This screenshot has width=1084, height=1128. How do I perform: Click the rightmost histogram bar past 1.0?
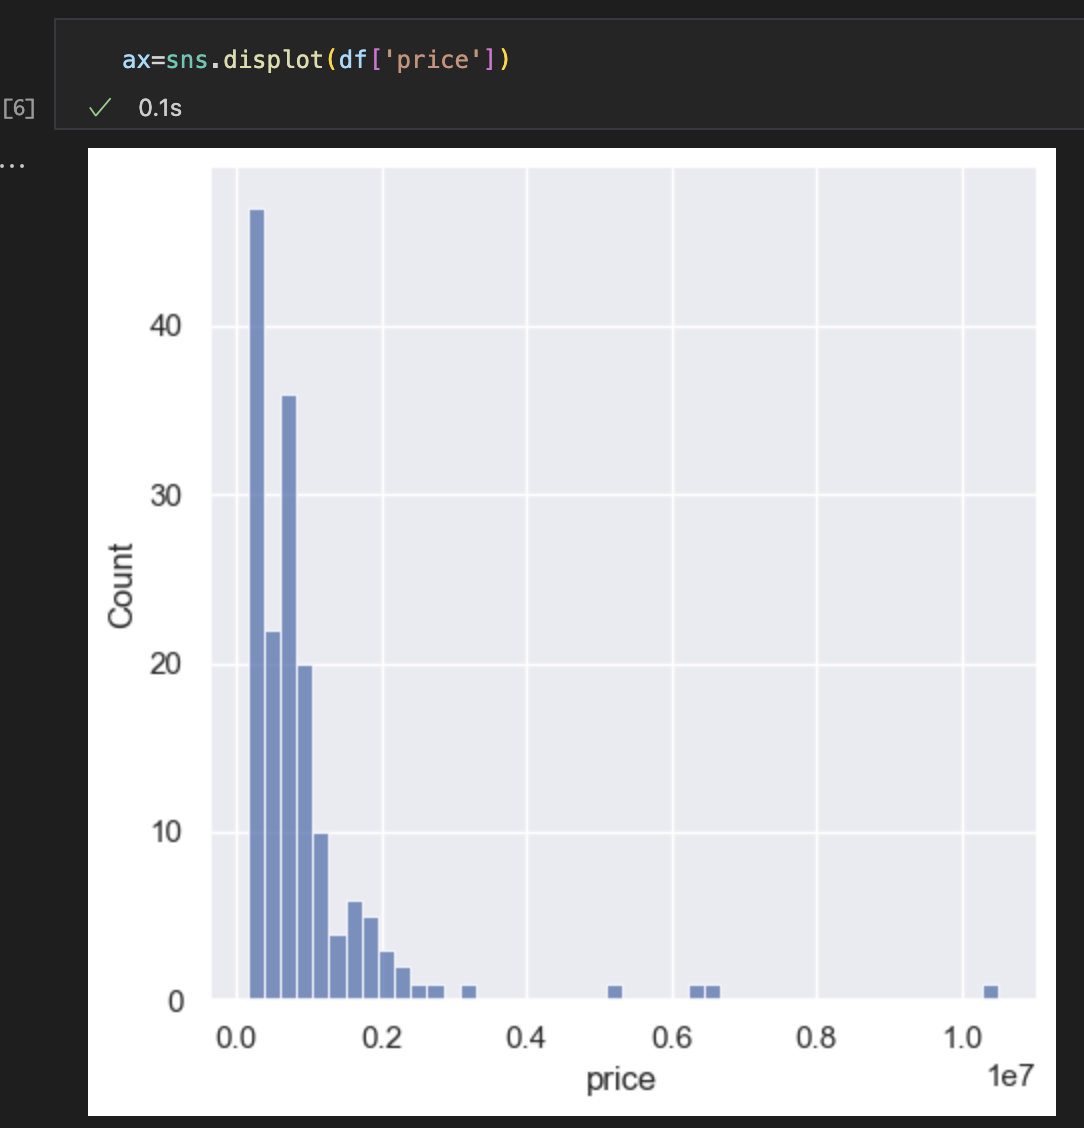tap(991, 992)
